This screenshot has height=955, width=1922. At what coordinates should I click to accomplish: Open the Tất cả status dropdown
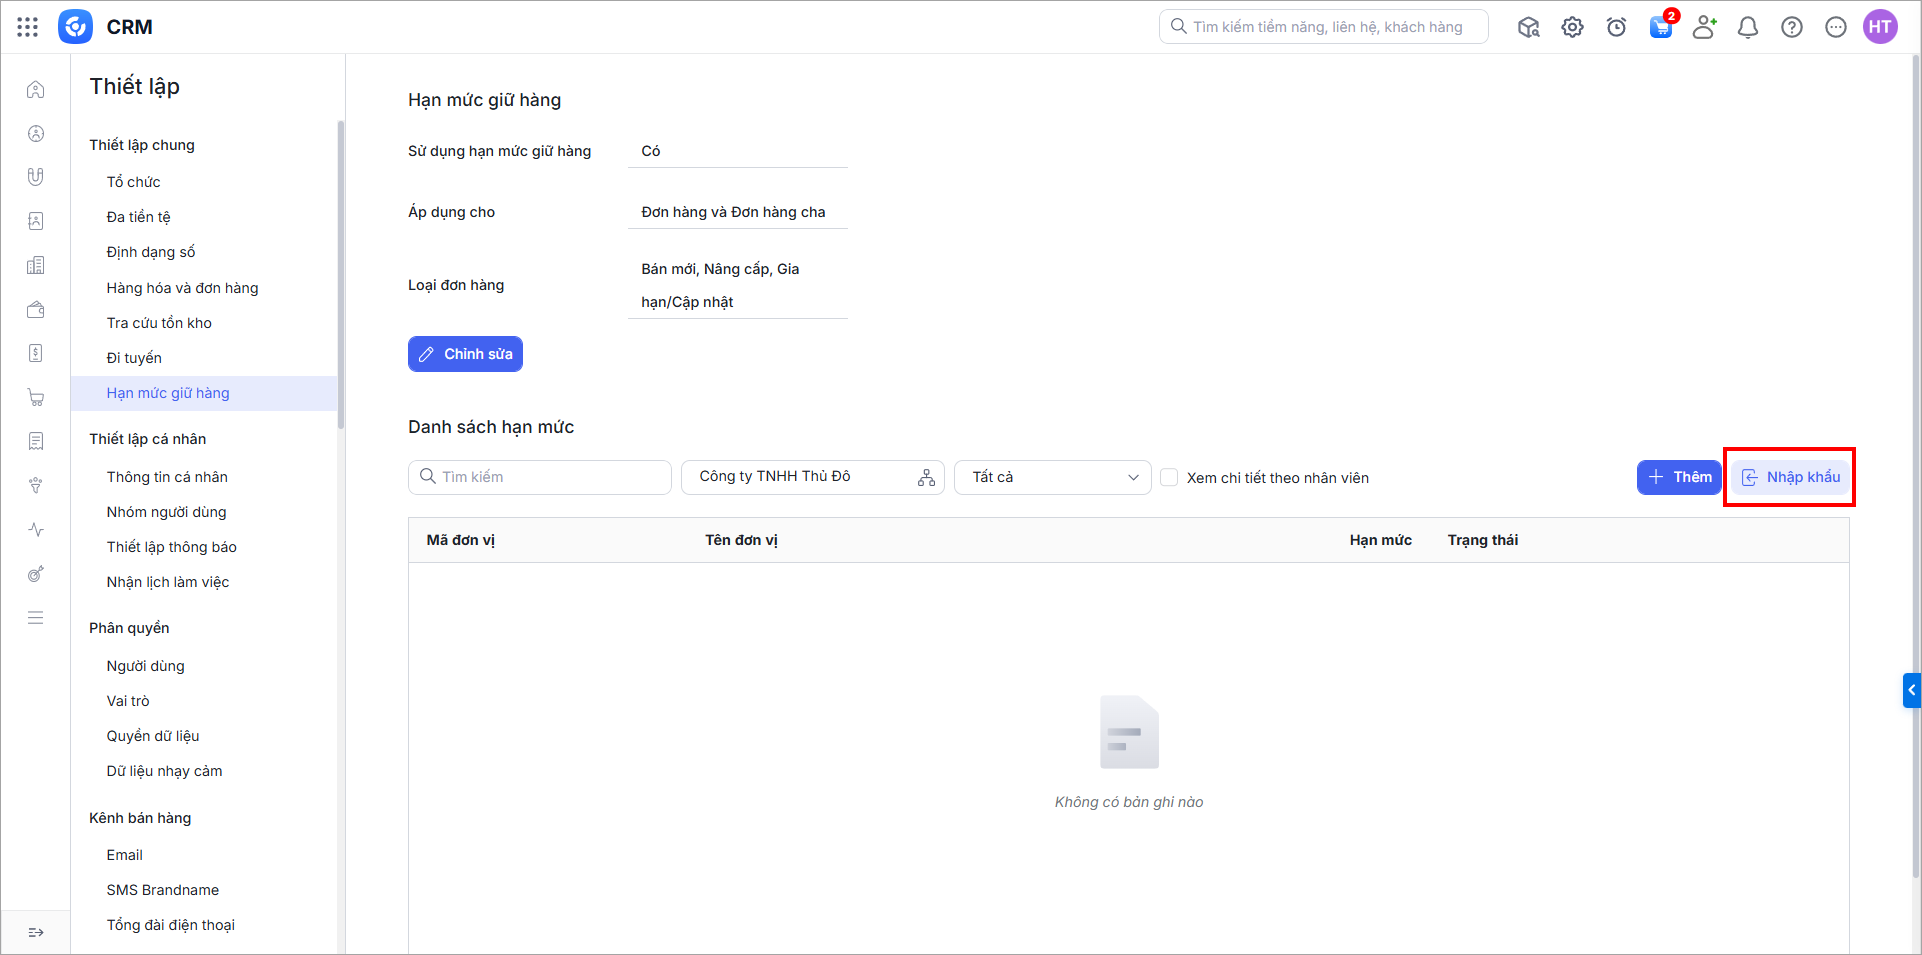pos(1052,477)
